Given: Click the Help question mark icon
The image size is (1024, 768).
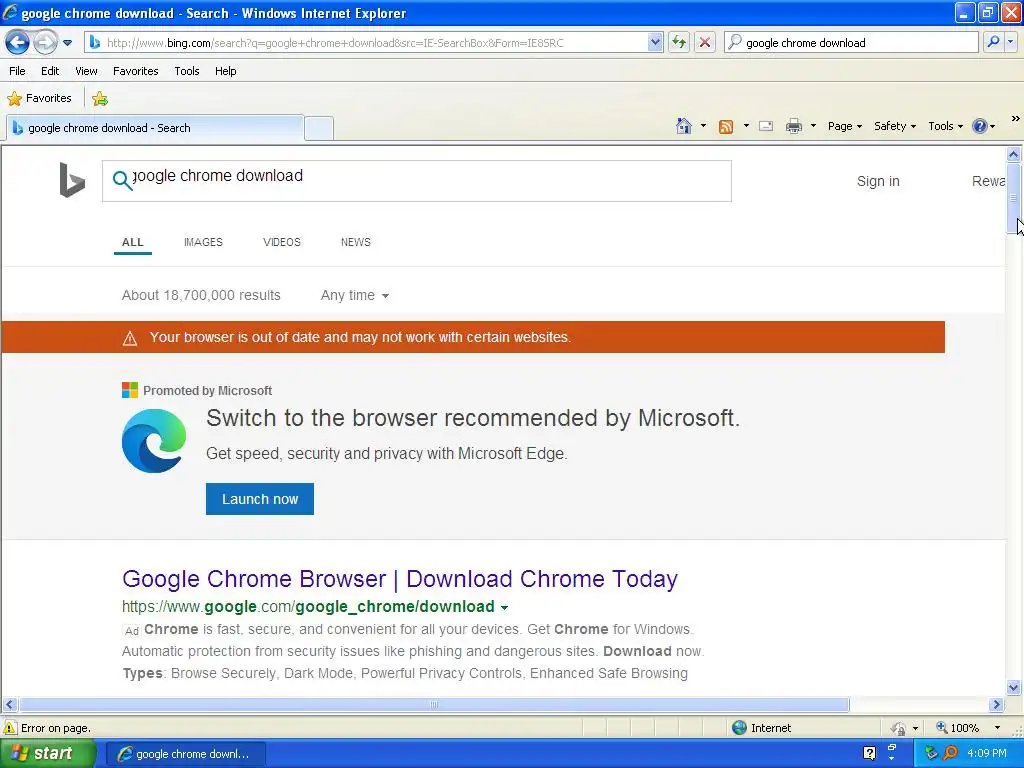Looking at the screenshot, I should [x=980, y=126].
